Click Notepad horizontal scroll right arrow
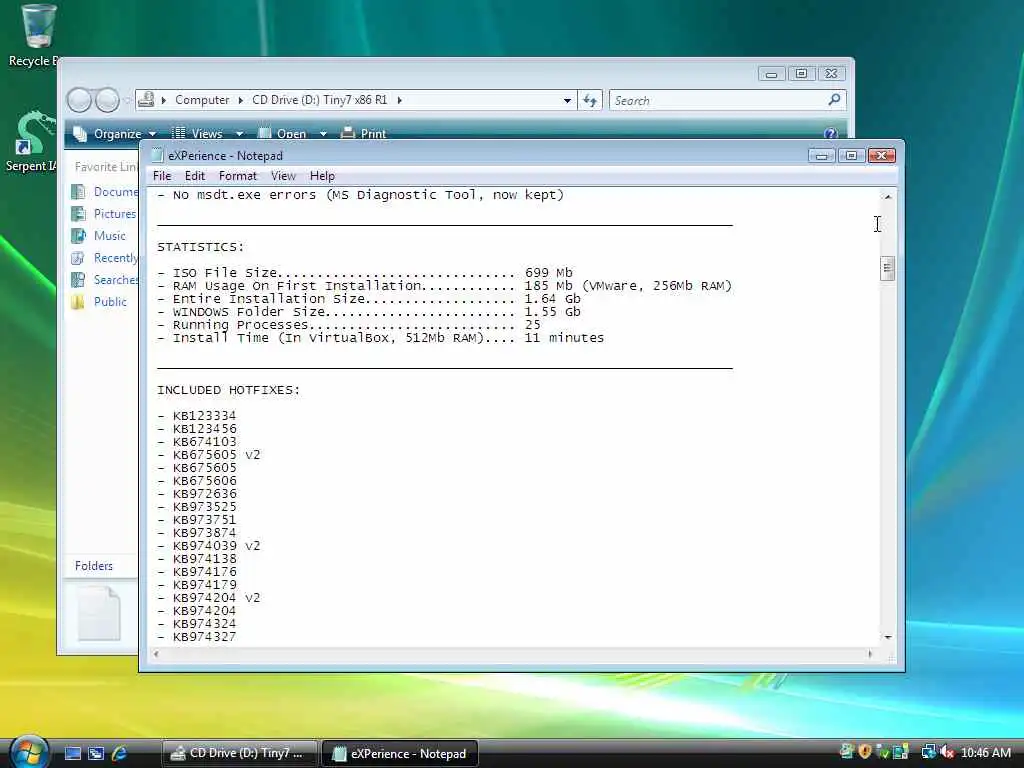Screen dimensions: 1024x768 click(x=870, y=654)
